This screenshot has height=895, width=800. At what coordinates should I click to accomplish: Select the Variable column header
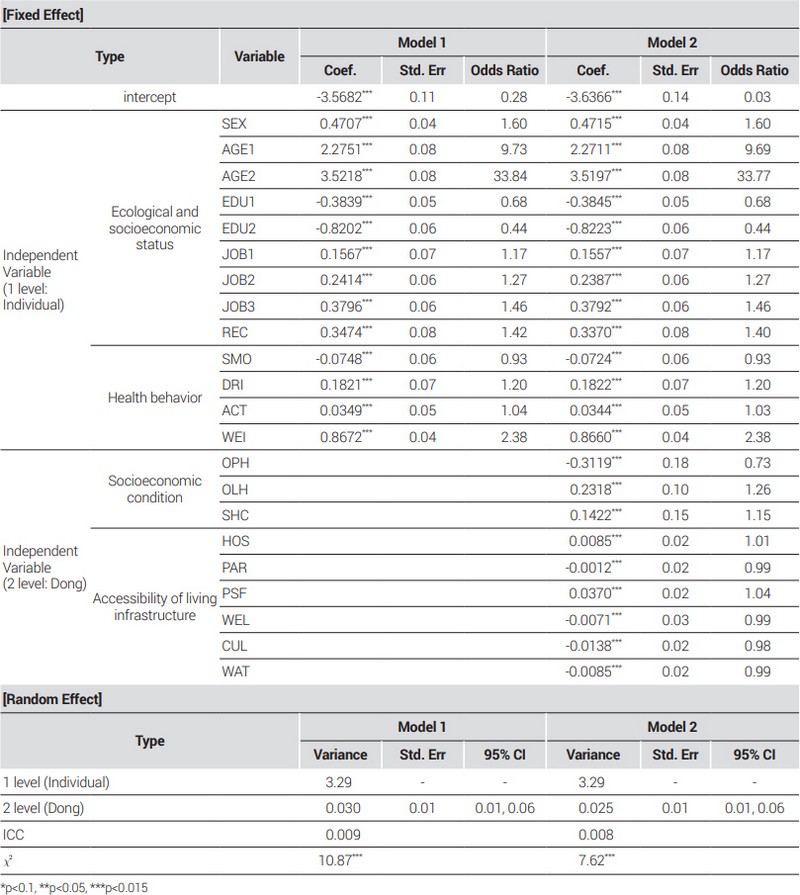(259, 57)
